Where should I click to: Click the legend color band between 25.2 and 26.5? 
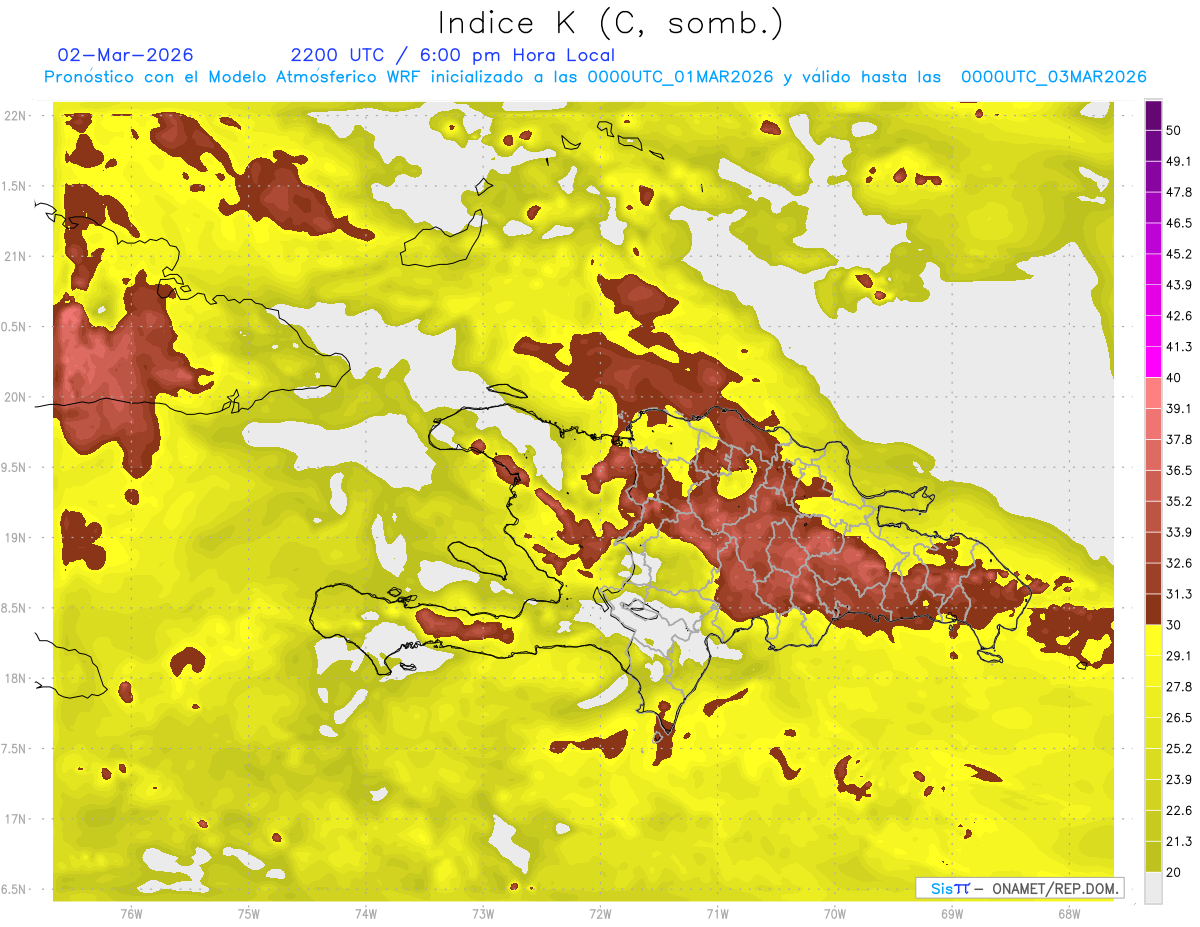1153,733
